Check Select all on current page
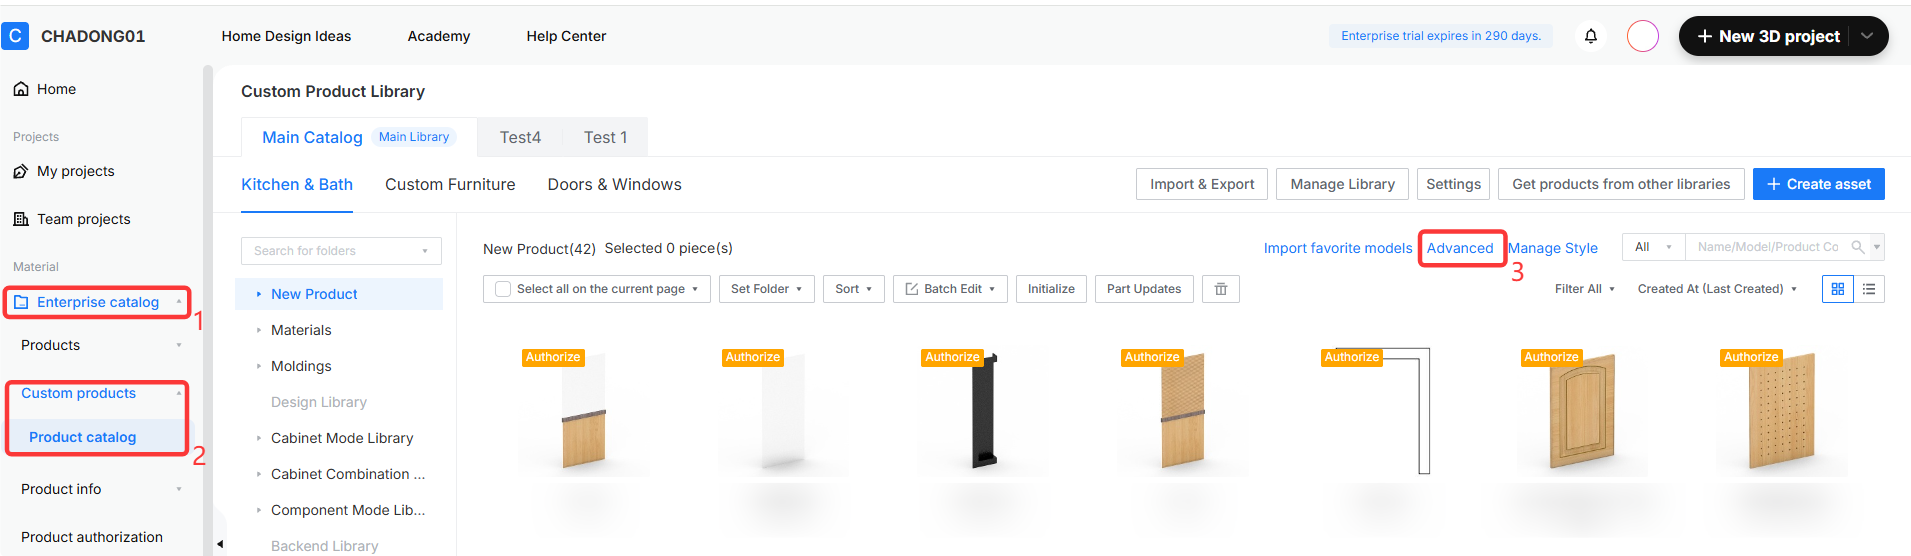Image resolution: width=1911 pixels, height=556 pixels. (503, 289)
